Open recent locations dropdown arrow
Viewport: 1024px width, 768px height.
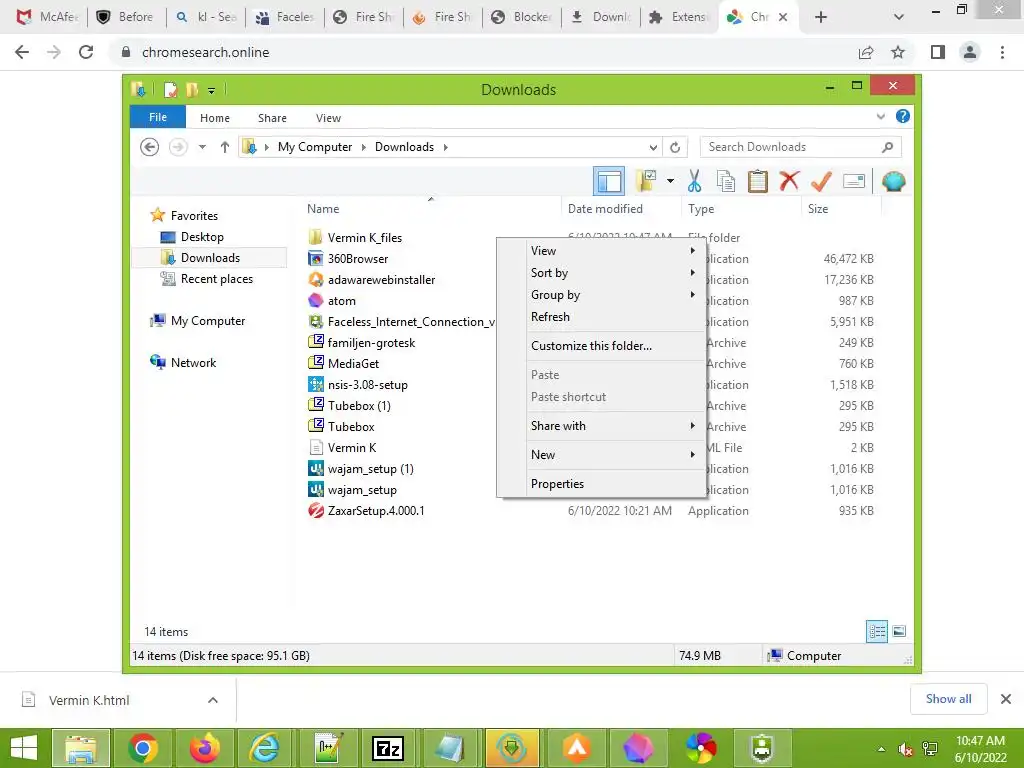coord(202,147)
